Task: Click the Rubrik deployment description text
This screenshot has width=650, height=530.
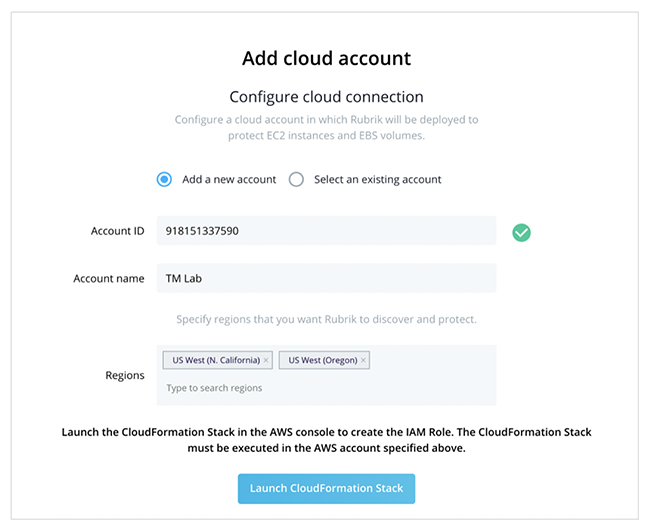Action: [x=326, y=128]
